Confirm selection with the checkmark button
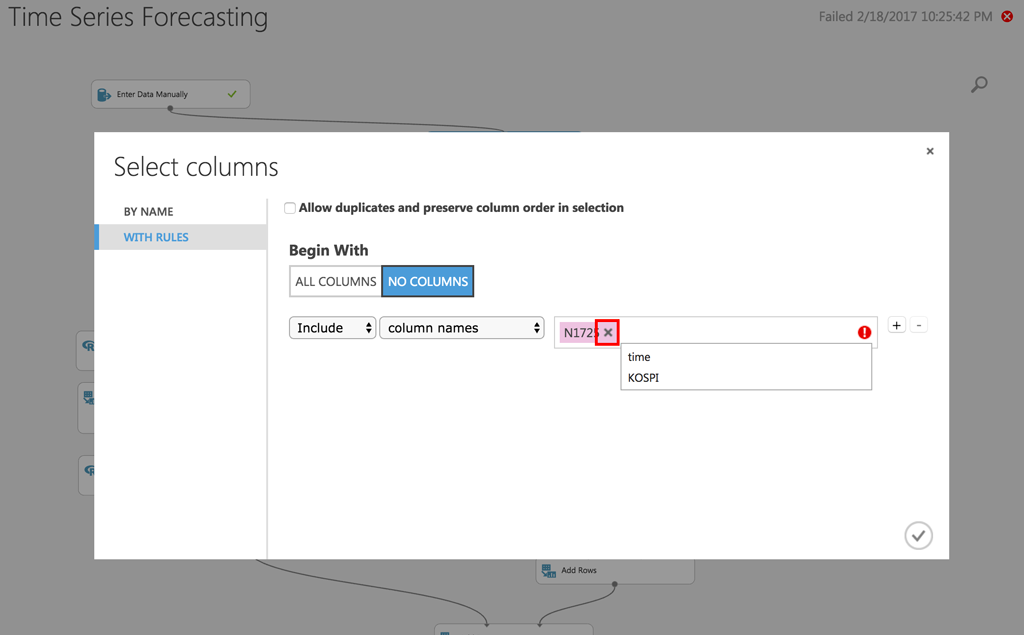Viewport: 1024px width, 635px height. [x=918, y=535]
